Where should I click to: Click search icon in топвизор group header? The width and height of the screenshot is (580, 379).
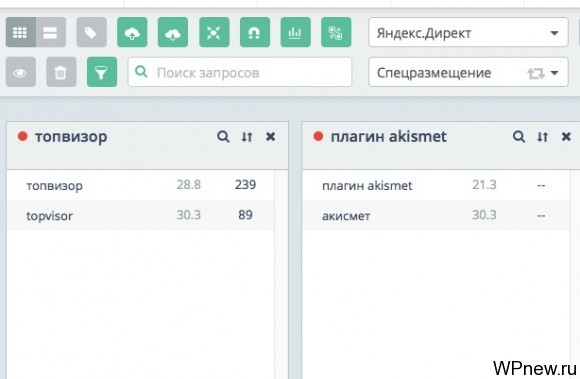coord(223,137)
